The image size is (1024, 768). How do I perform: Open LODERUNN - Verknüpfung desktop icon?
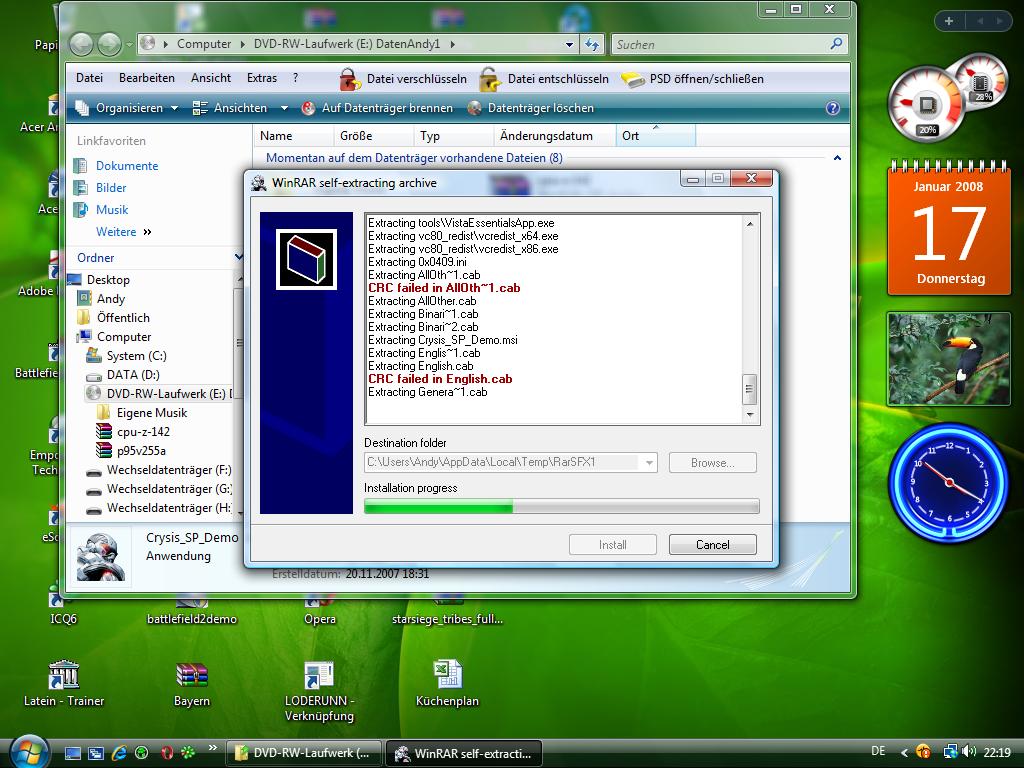click(x=319, y=675)
